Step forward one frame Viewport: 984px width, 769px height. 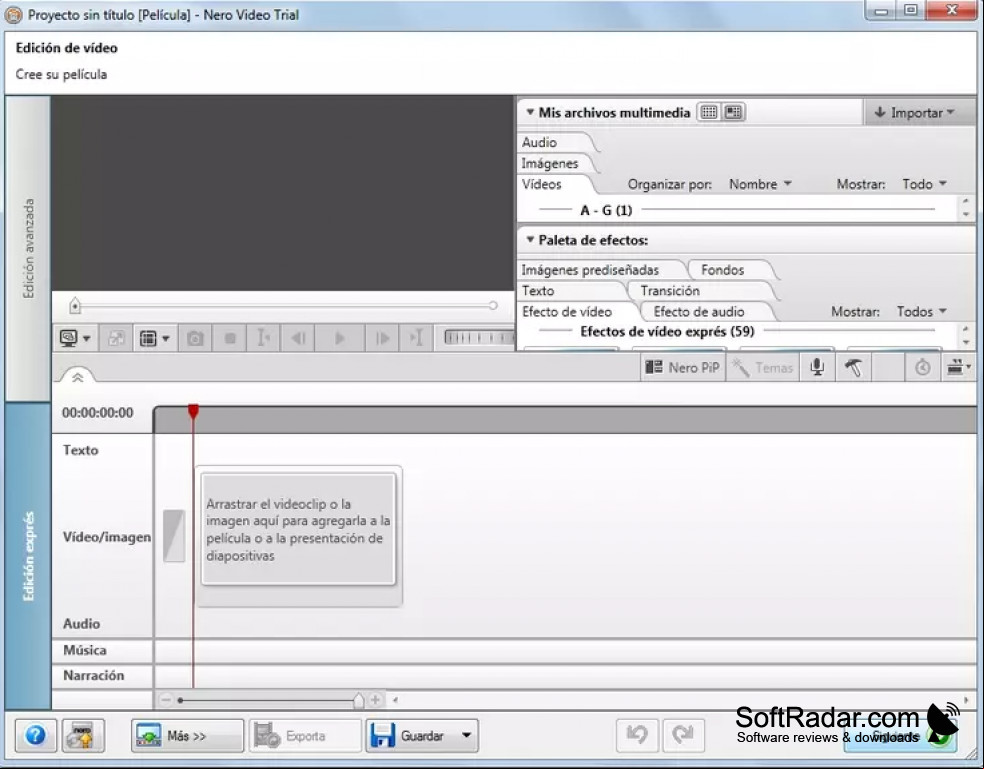coord(382,338)
